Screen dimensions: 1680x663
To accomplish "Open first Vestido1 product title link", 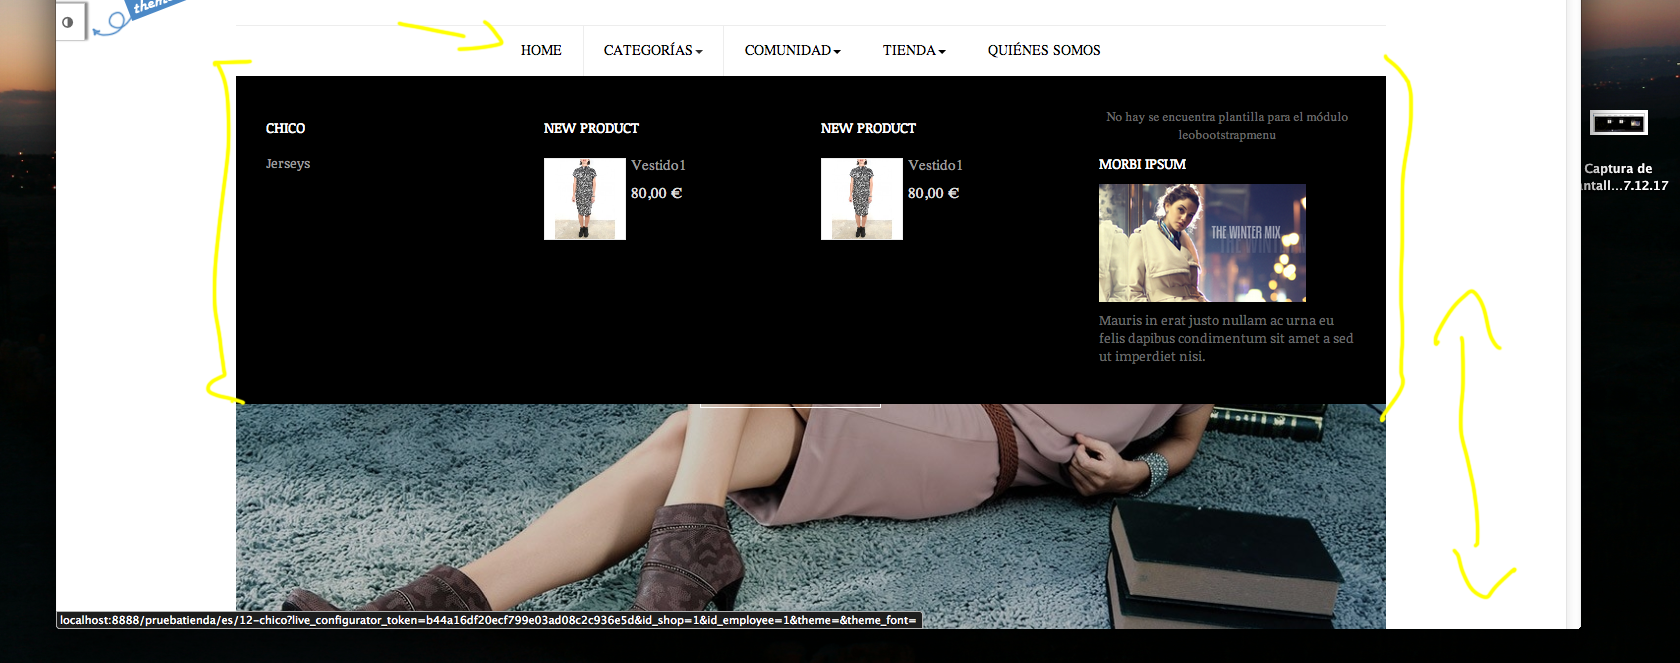I will pyautogui.click(x=658, y=165).
